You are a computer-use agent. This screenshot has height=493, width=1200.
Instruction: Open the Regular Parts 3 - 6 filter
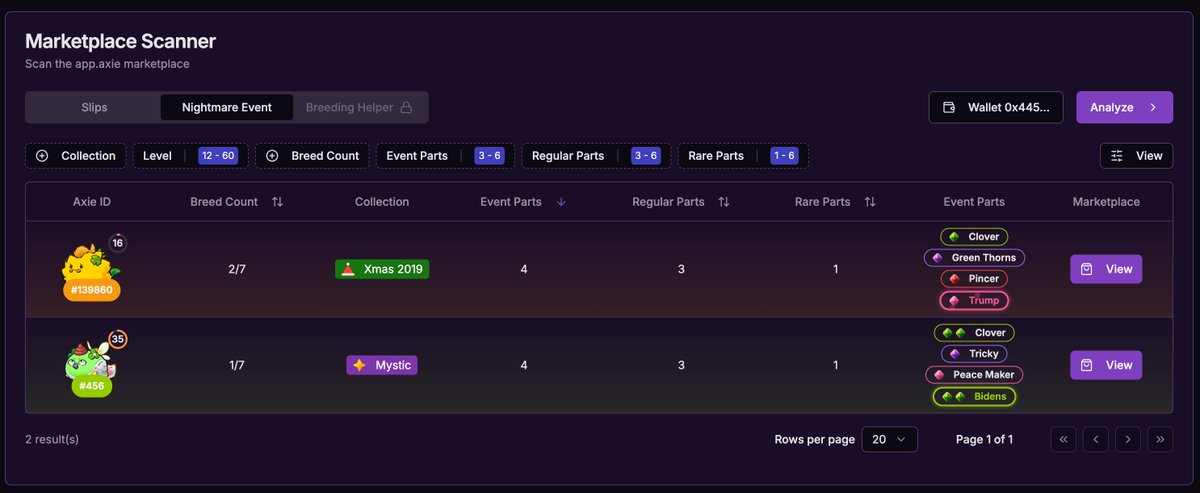pos(597,156)
